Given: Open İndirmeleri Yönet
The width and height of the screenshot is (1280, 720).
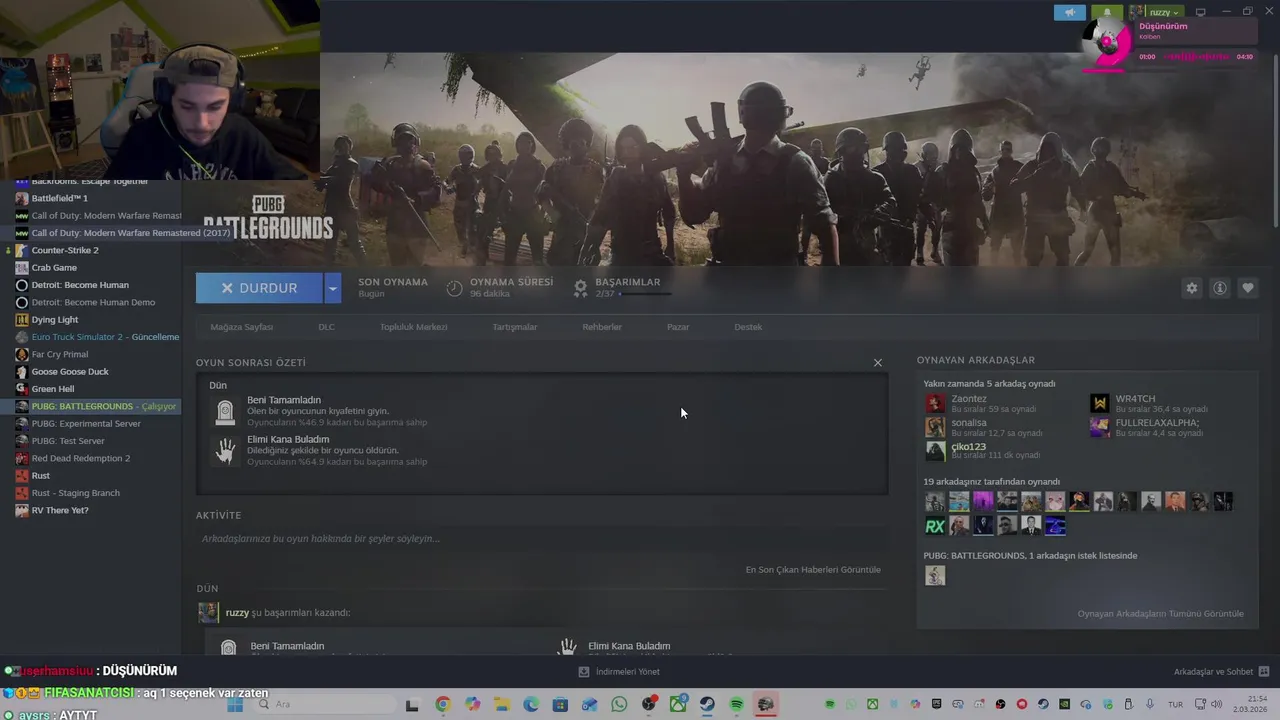Looking at the screenshot, I should (x=627, y=672).
